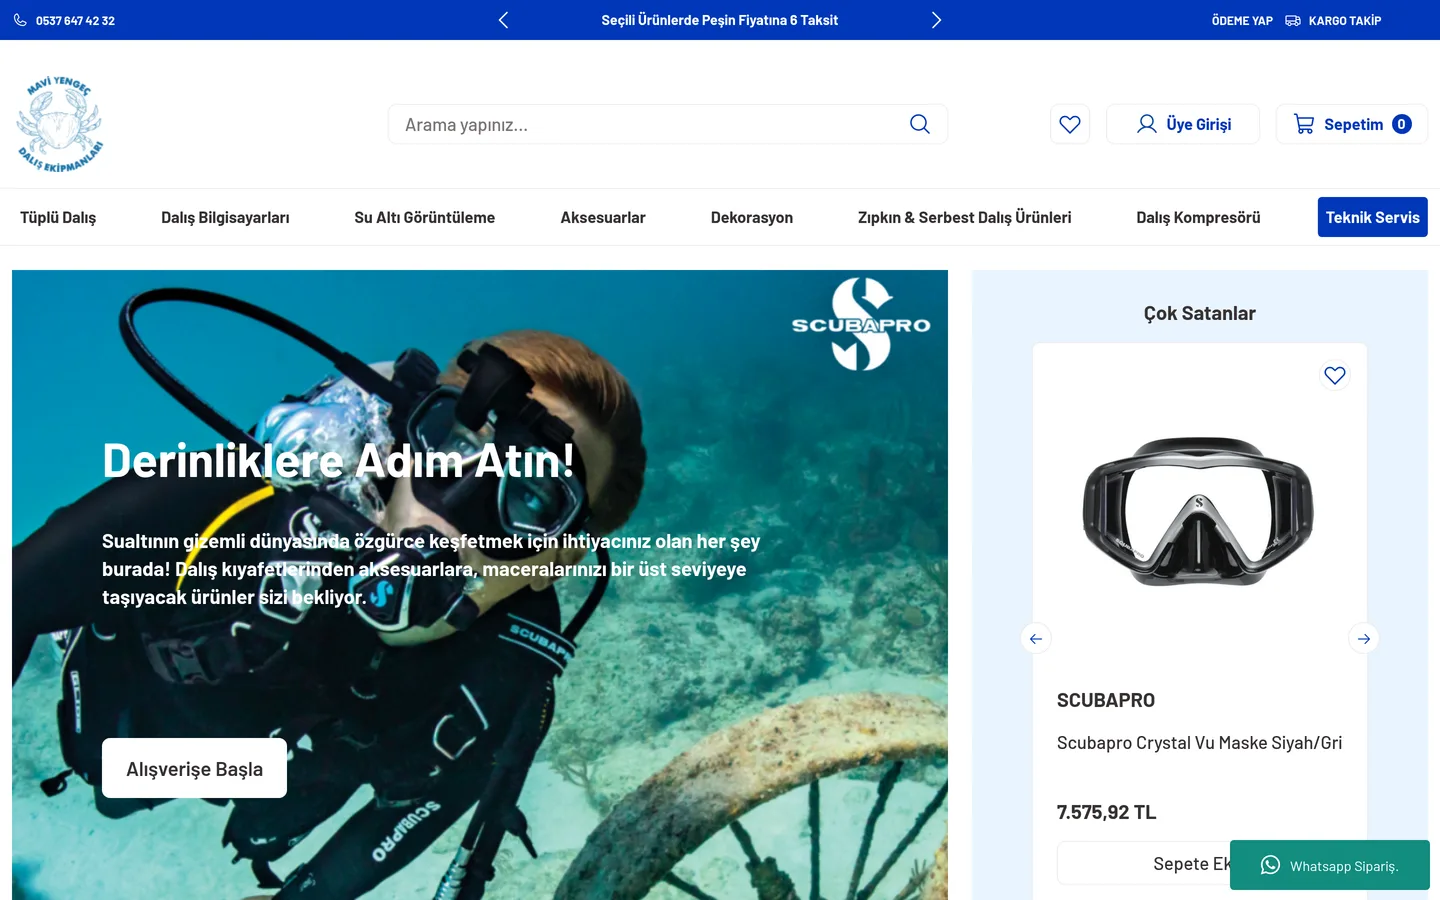Click the Derinliklere Adım Atın! headline
Viewport: 1440px width, 900px height.
click(x=338, y=460)
